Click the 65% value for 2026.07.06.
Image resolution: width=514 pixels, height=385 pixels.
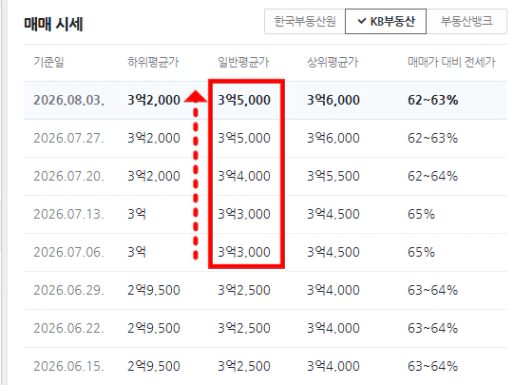tap(421, 252)
